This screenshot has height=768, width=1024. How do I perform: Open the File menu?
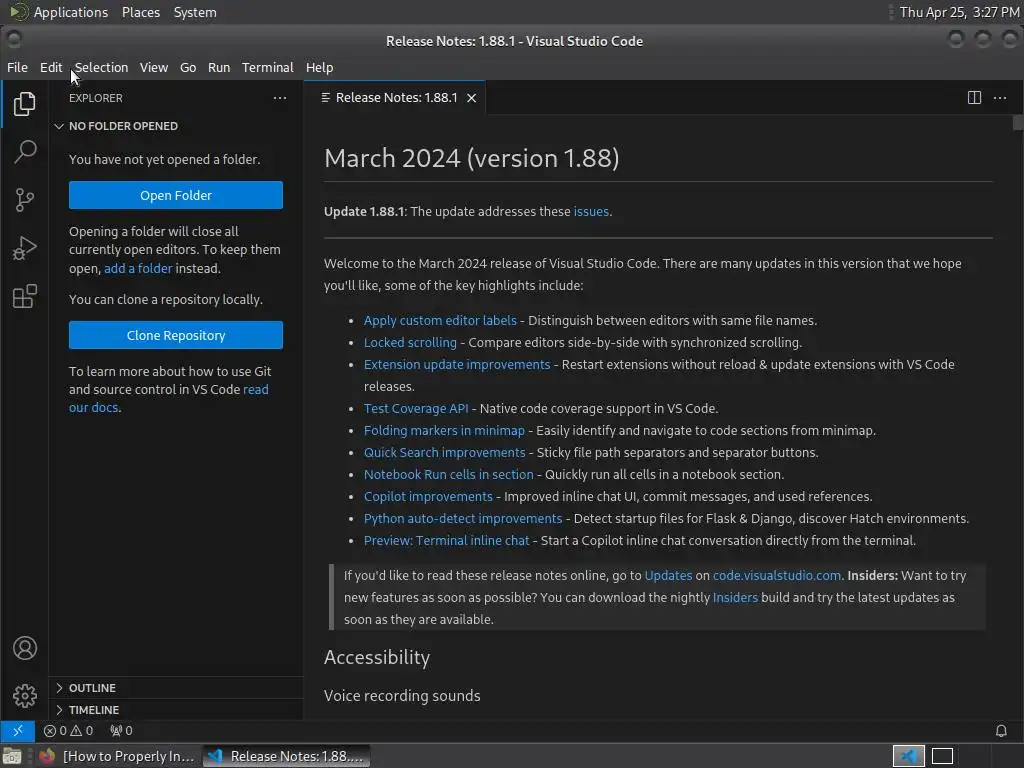[x=17, y=67]
